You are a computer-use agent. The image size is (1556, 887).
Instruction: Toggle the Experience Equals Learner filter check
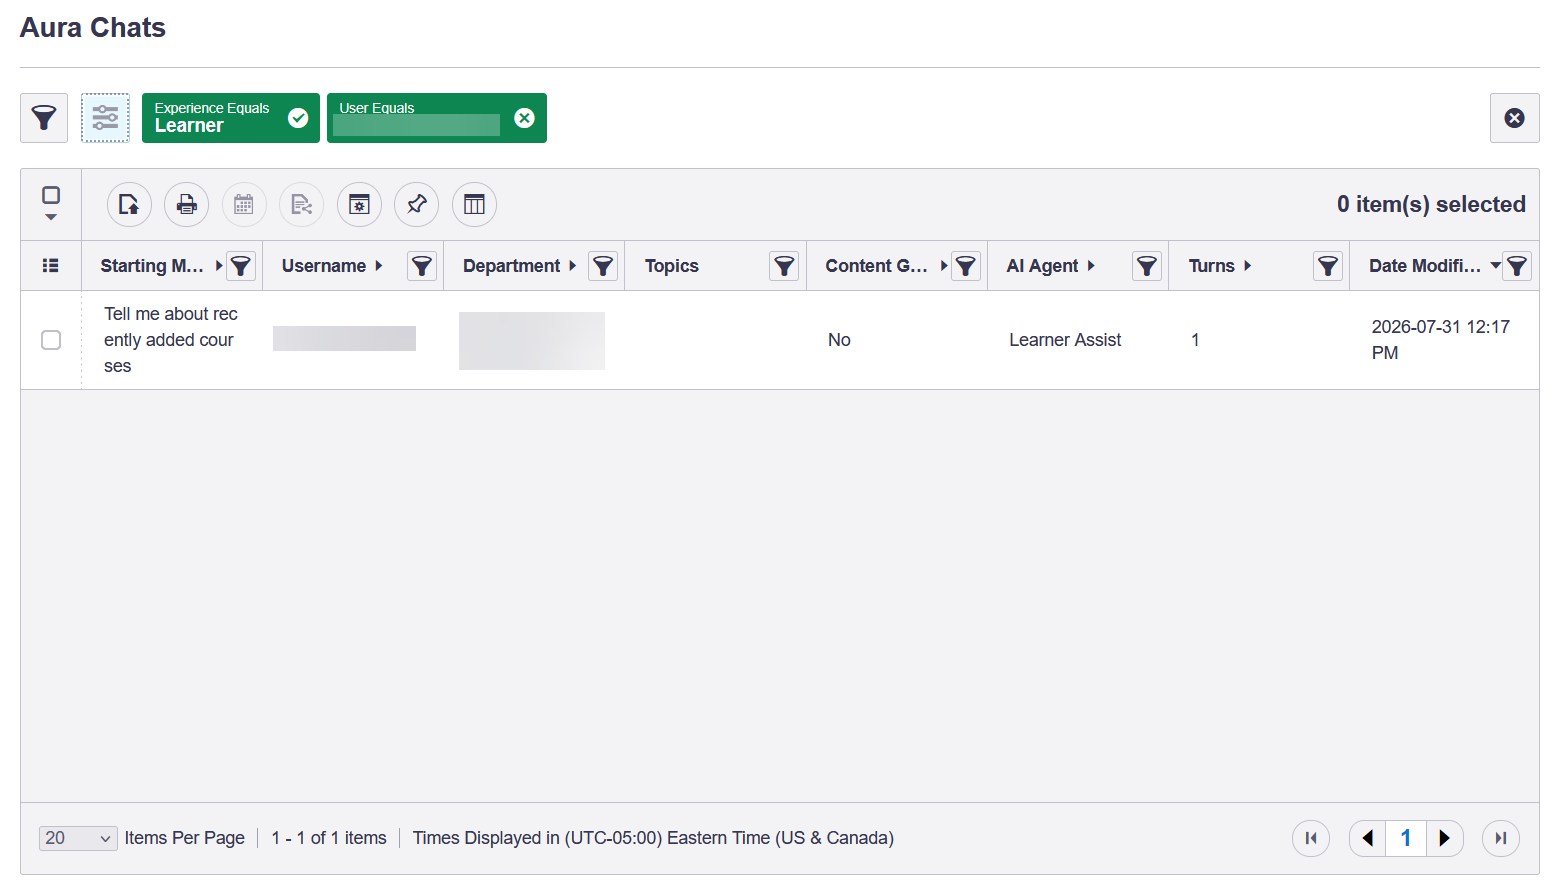[298, 118]
